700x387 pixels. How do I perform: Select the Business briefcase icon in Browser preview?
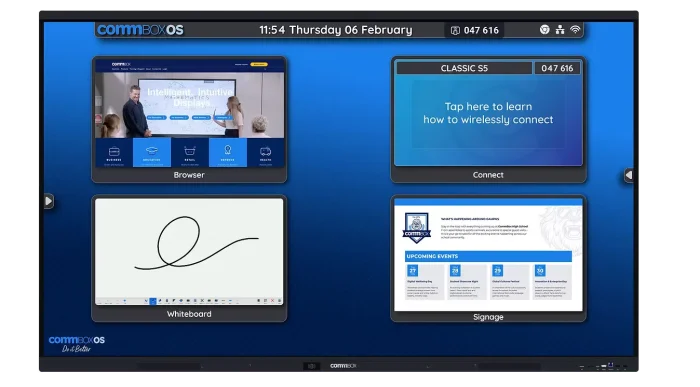coord(114,152)
